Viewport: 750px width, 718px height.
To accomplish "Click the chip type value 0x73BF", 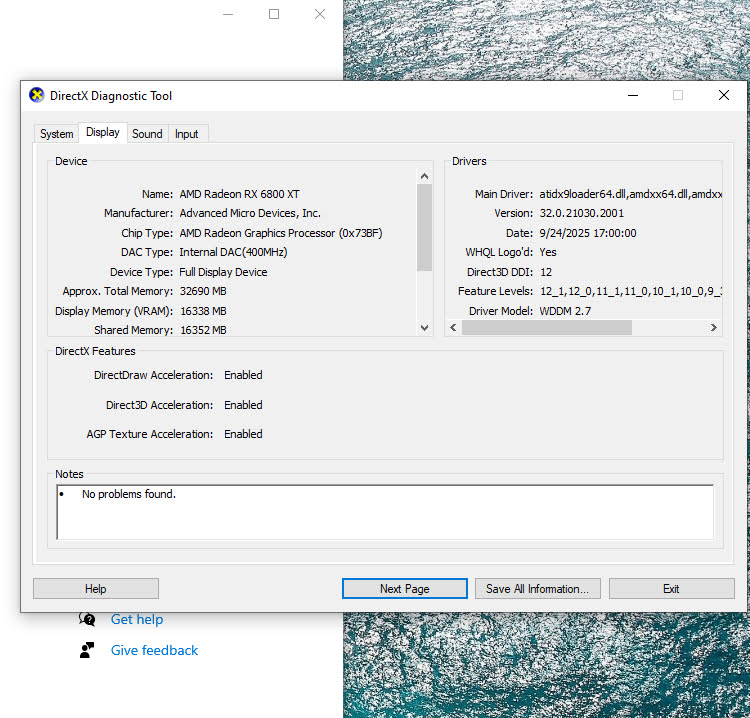I will [361, 233].
